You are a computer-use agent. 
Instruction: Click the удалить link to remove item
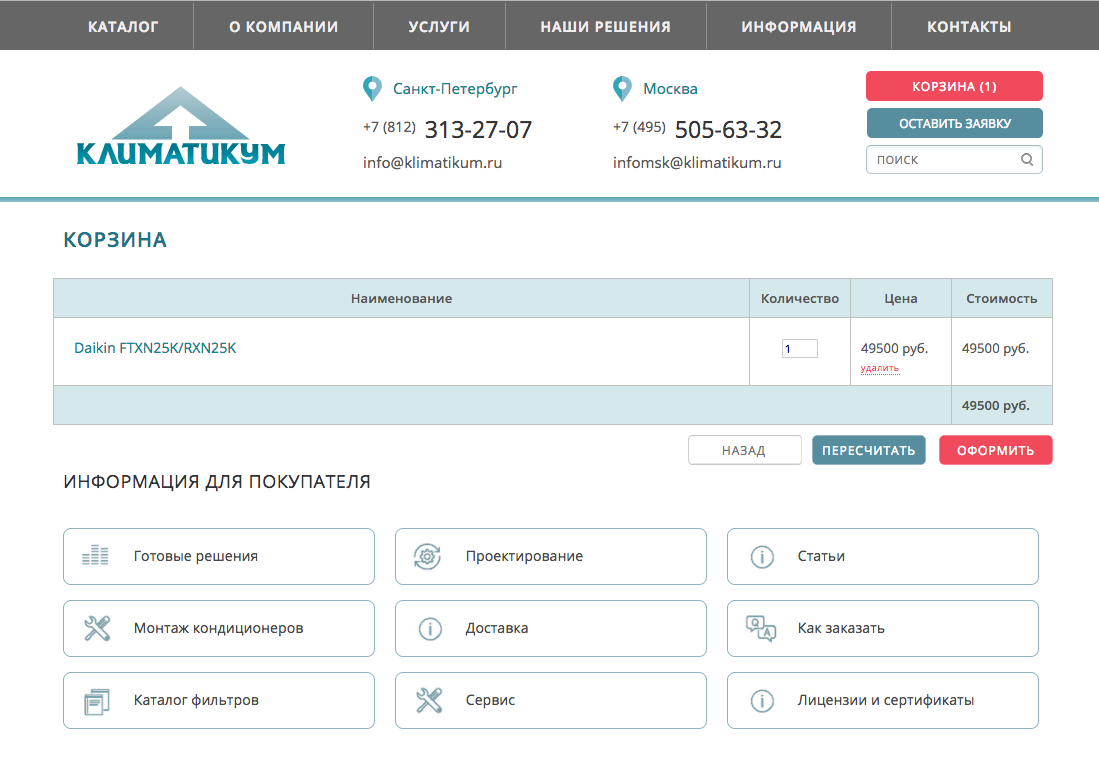point(880,368)
